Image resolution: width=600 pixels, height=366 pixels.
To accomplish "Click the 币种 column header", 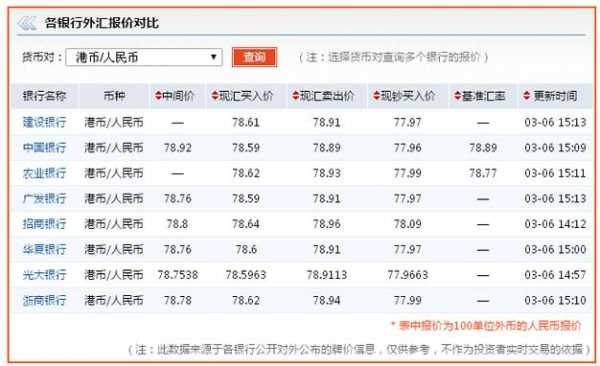I will click(114, 96).
